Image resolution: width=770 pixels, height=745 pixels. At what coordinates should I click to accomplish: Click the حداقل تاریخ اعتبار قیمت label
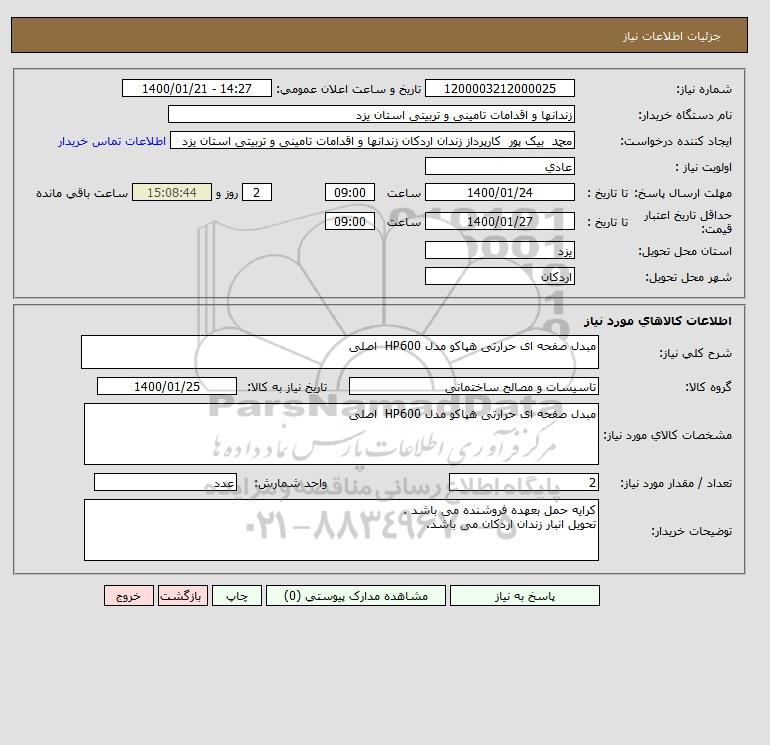click(x=688, y=222)
